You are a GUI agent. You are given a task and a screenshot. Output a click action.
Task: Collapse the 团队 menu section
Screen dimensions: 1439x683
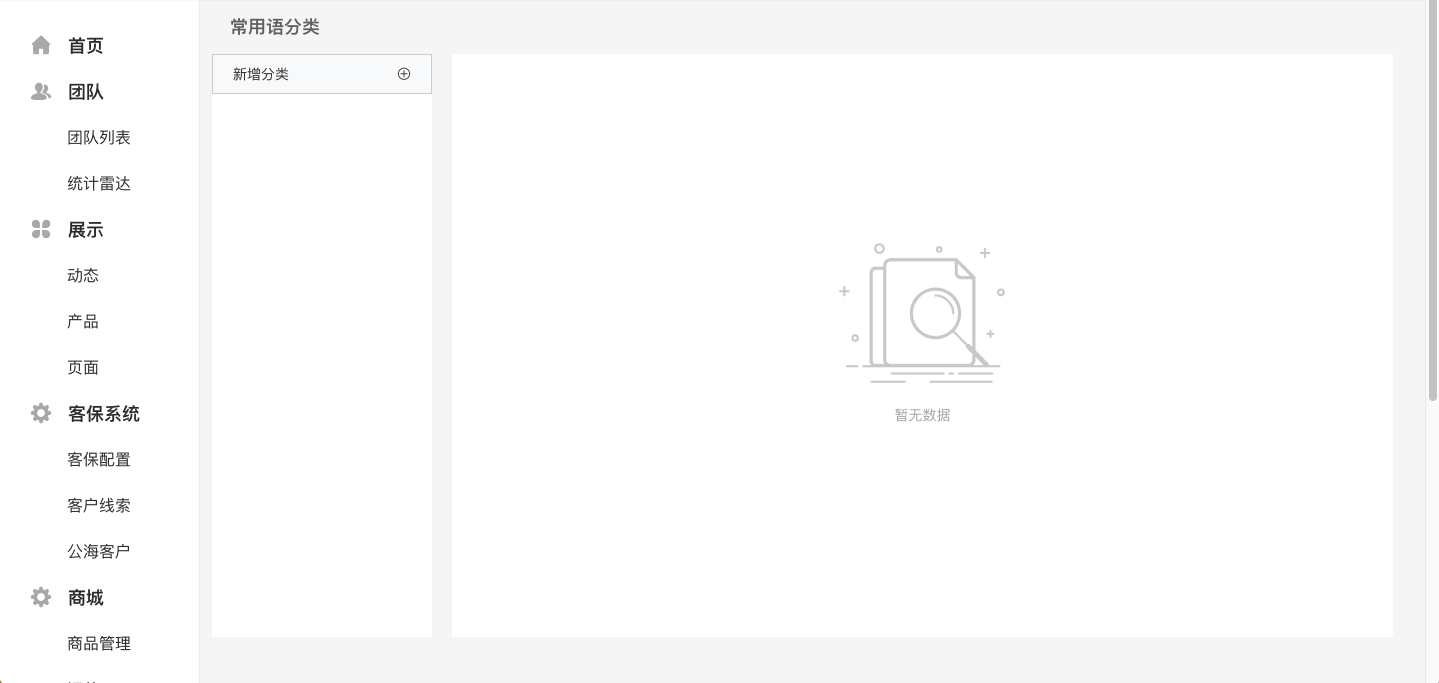tap(86, 92)
